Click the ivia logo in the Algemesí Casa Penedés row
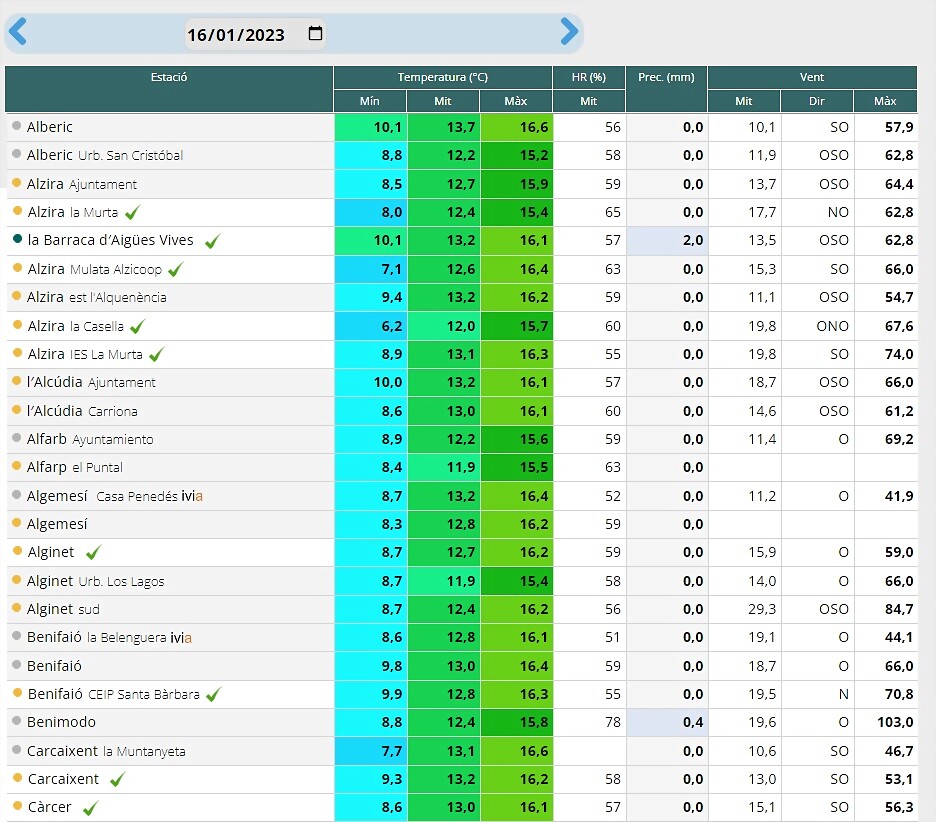 tap(192, 496)
